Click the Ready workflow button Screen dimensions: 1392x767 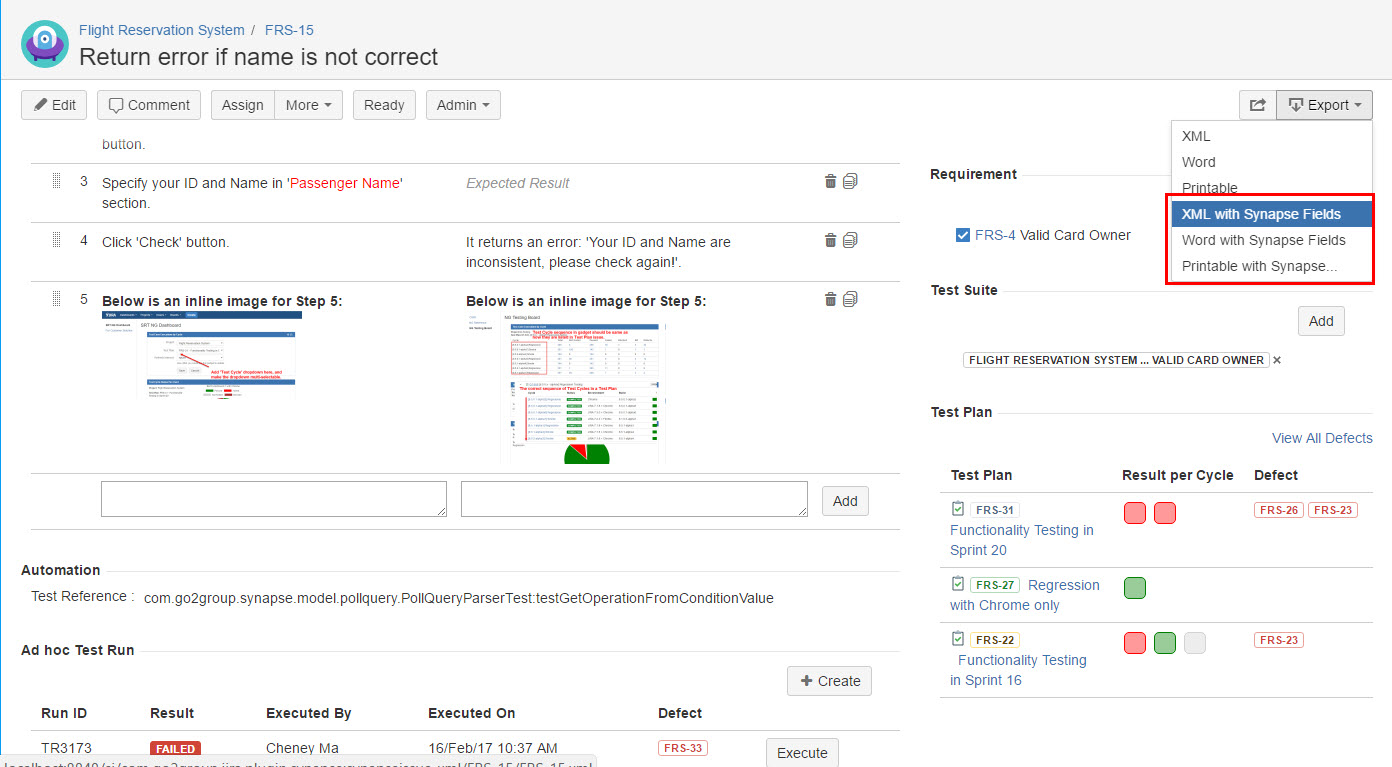click(x=384, y=105)
